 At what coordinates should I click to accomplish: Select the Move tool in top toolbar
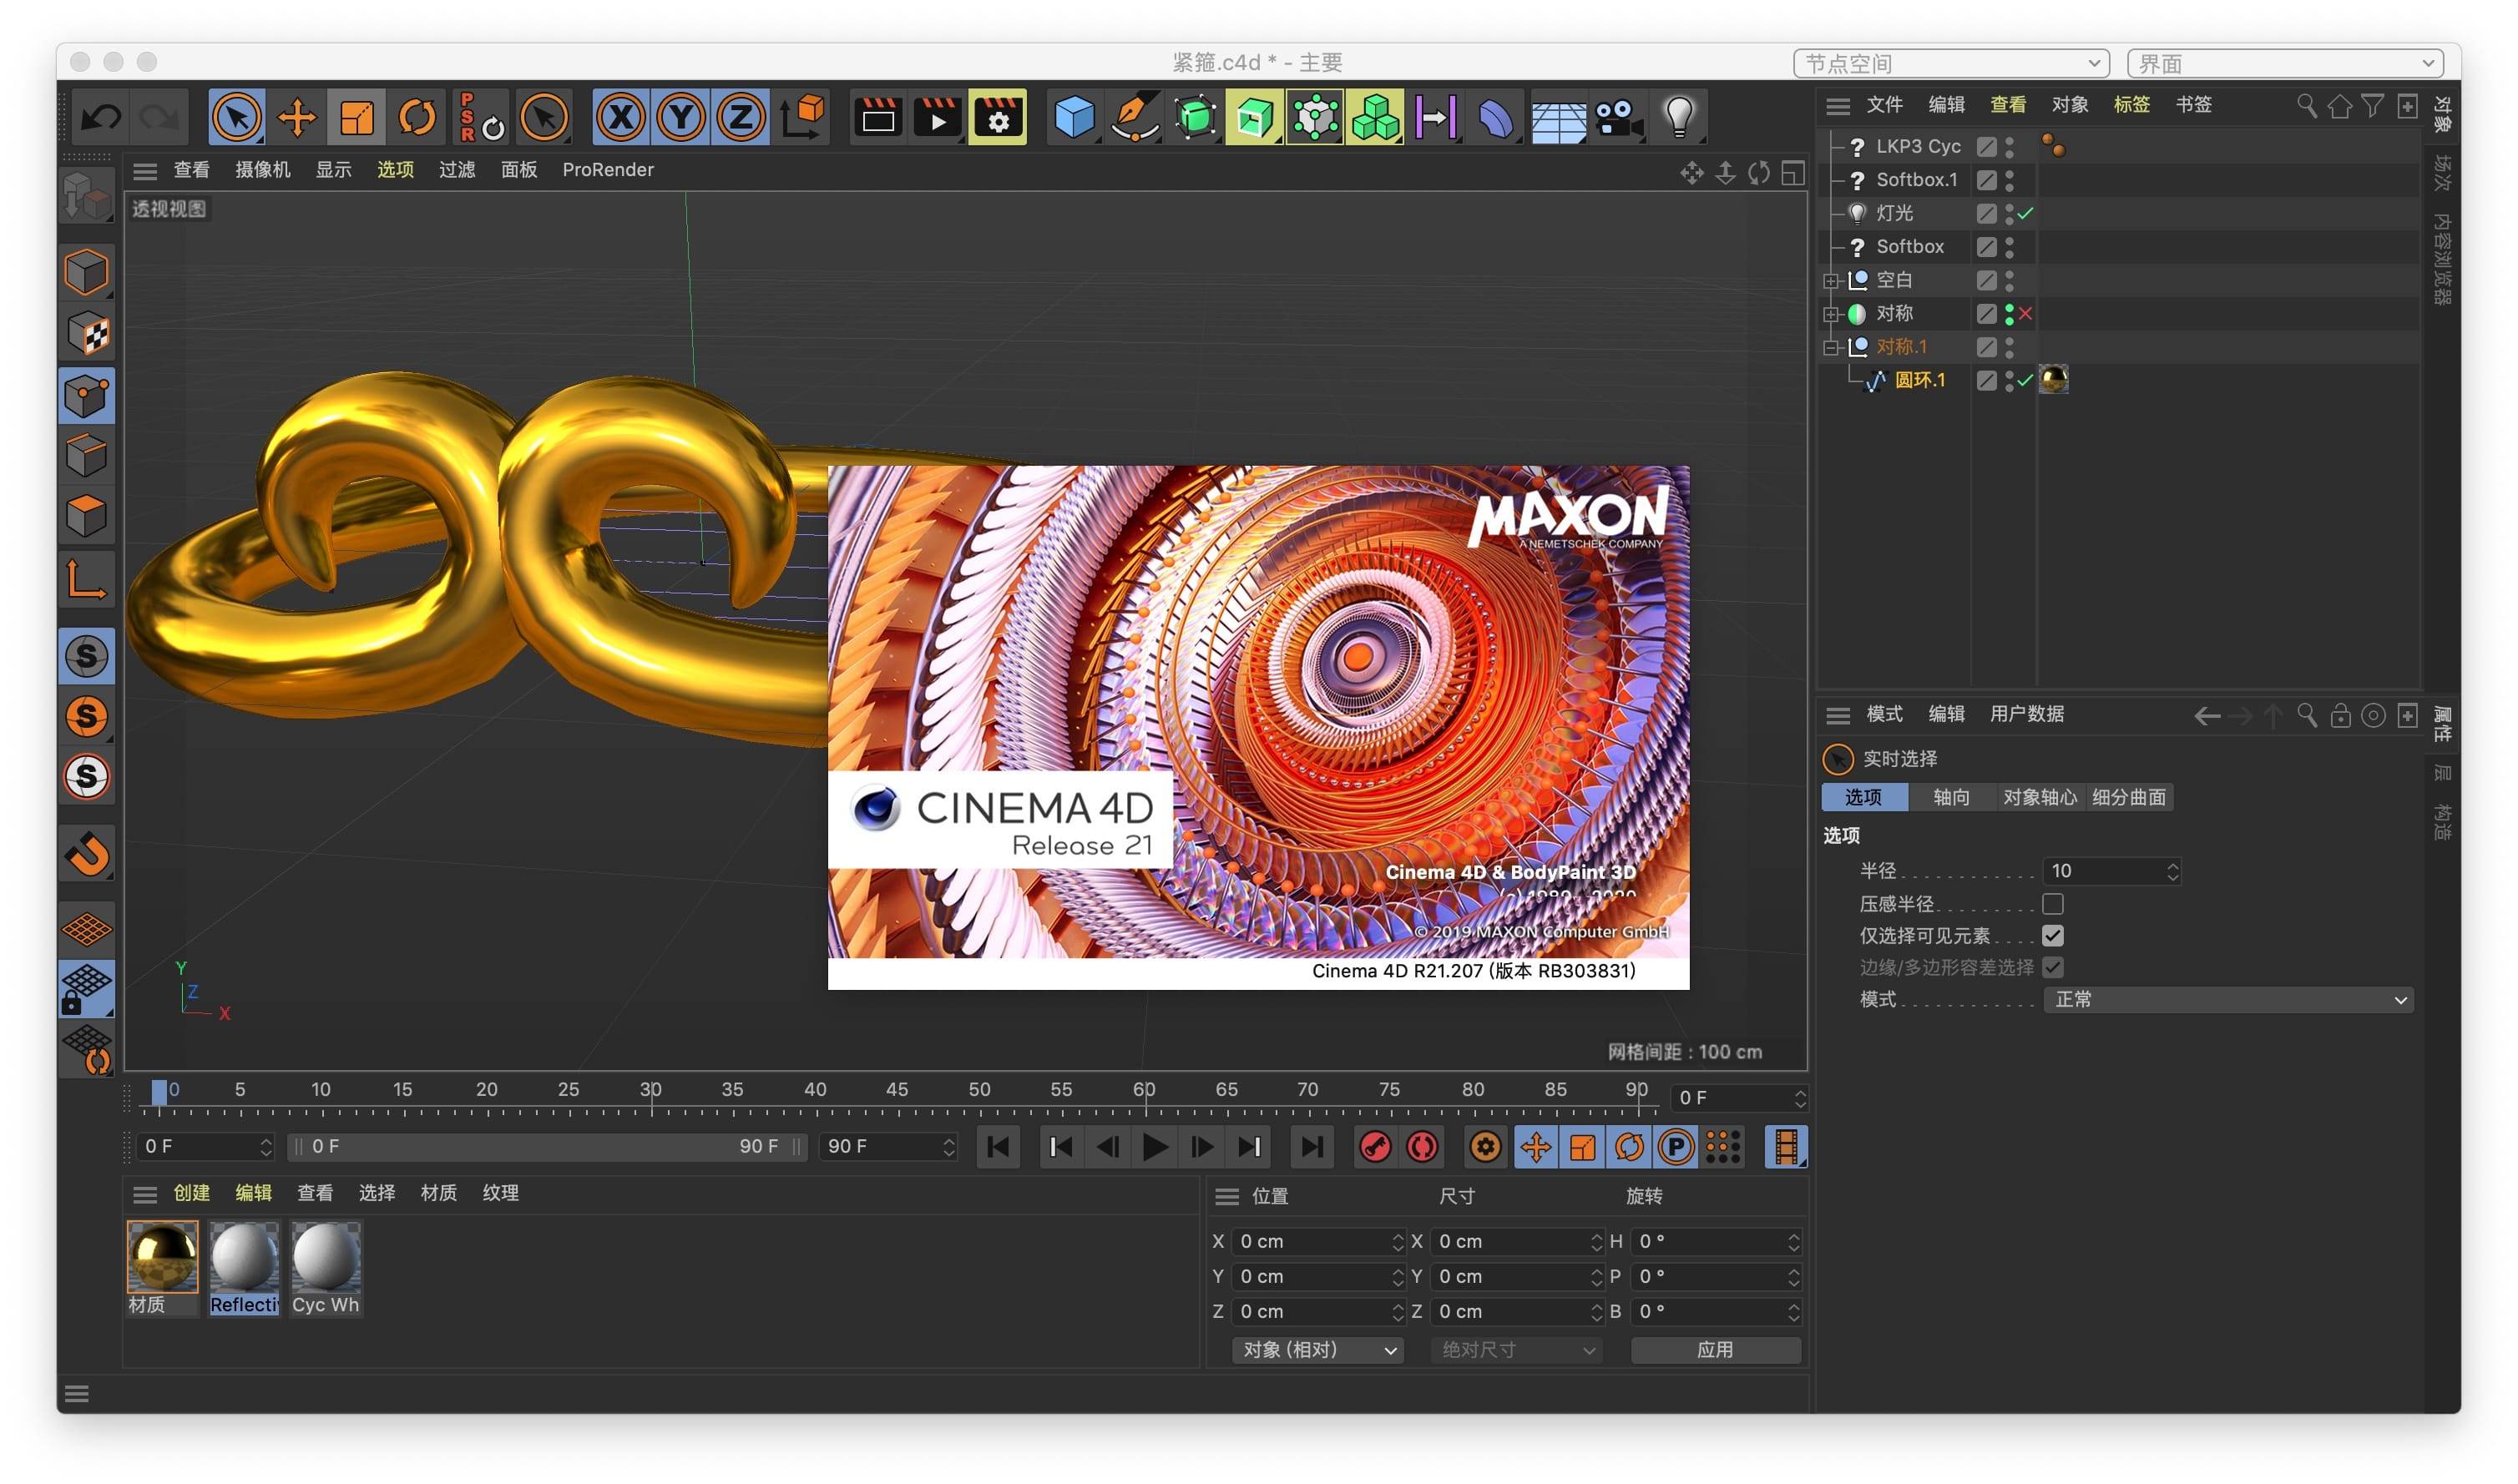click(x=296, y=118)
